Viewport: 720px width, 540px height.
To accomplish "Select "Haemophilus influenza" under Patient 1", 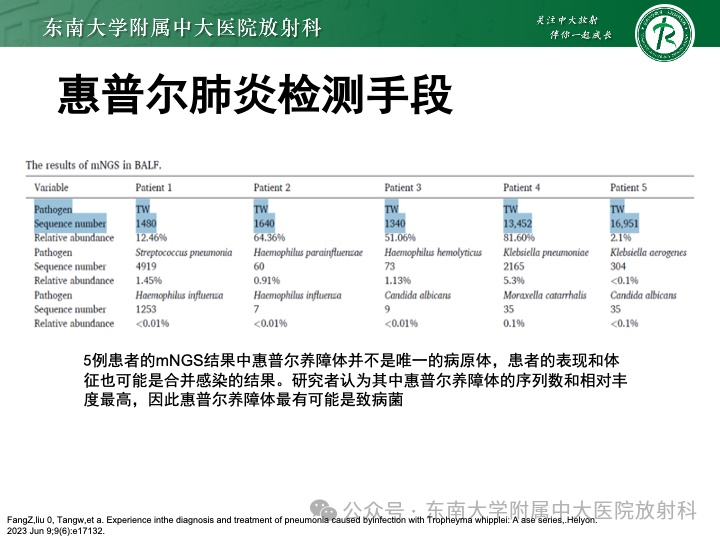I will tap(180, 295).
